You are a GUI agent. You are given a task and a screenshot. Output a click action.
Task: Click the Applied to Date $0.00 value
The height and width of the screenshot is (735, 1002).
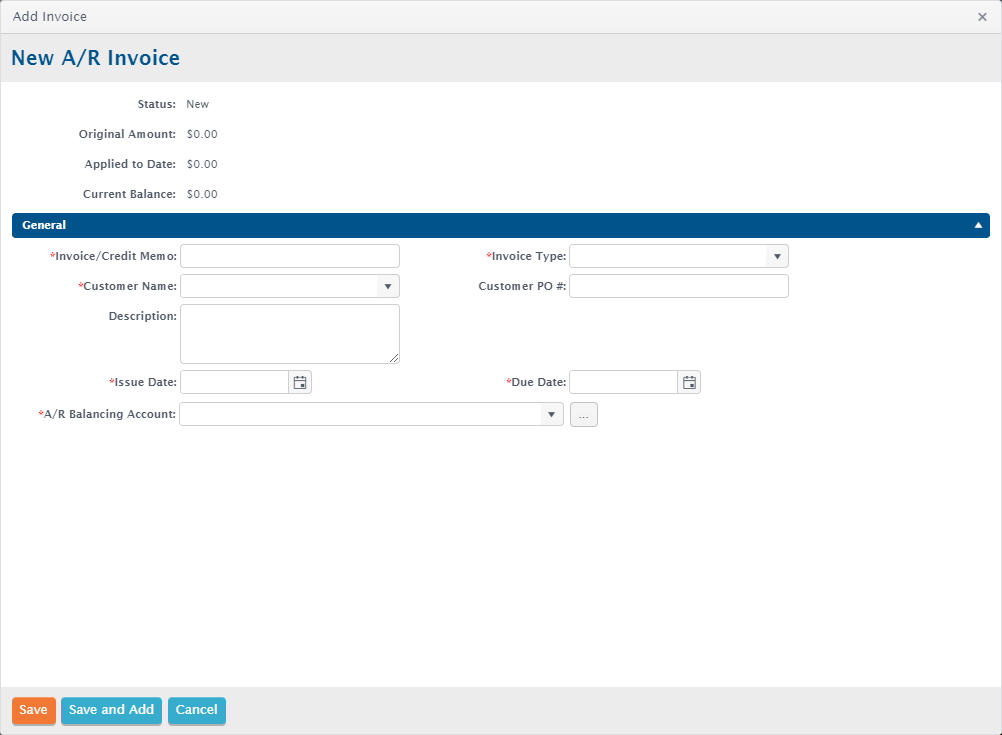click(x=202, y=164)
